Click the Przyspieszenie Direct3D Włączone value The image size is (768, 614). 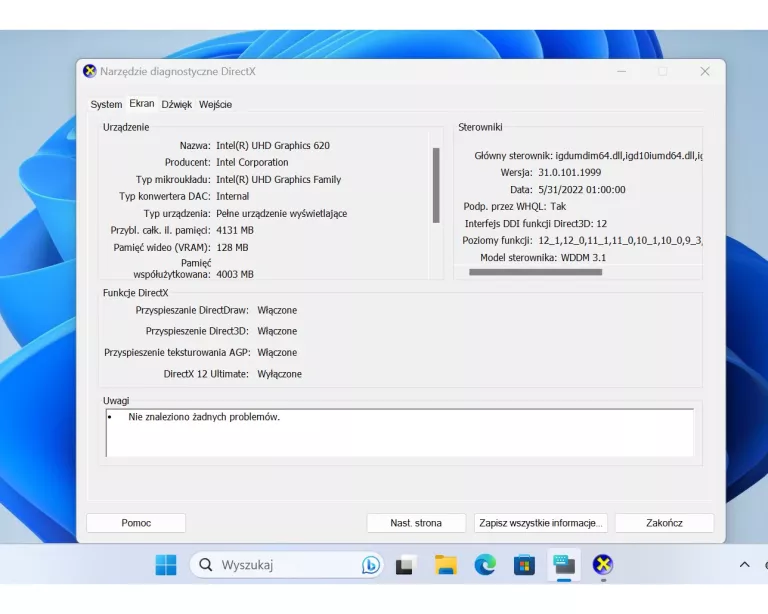[x=277, y=331]
